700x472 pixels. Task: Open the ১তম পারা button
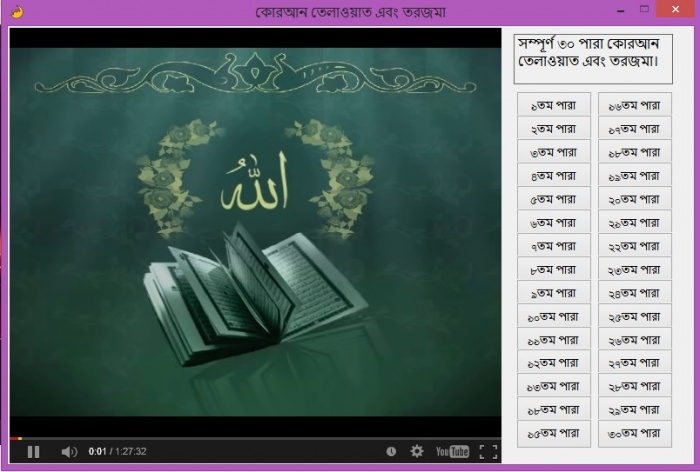554,105
